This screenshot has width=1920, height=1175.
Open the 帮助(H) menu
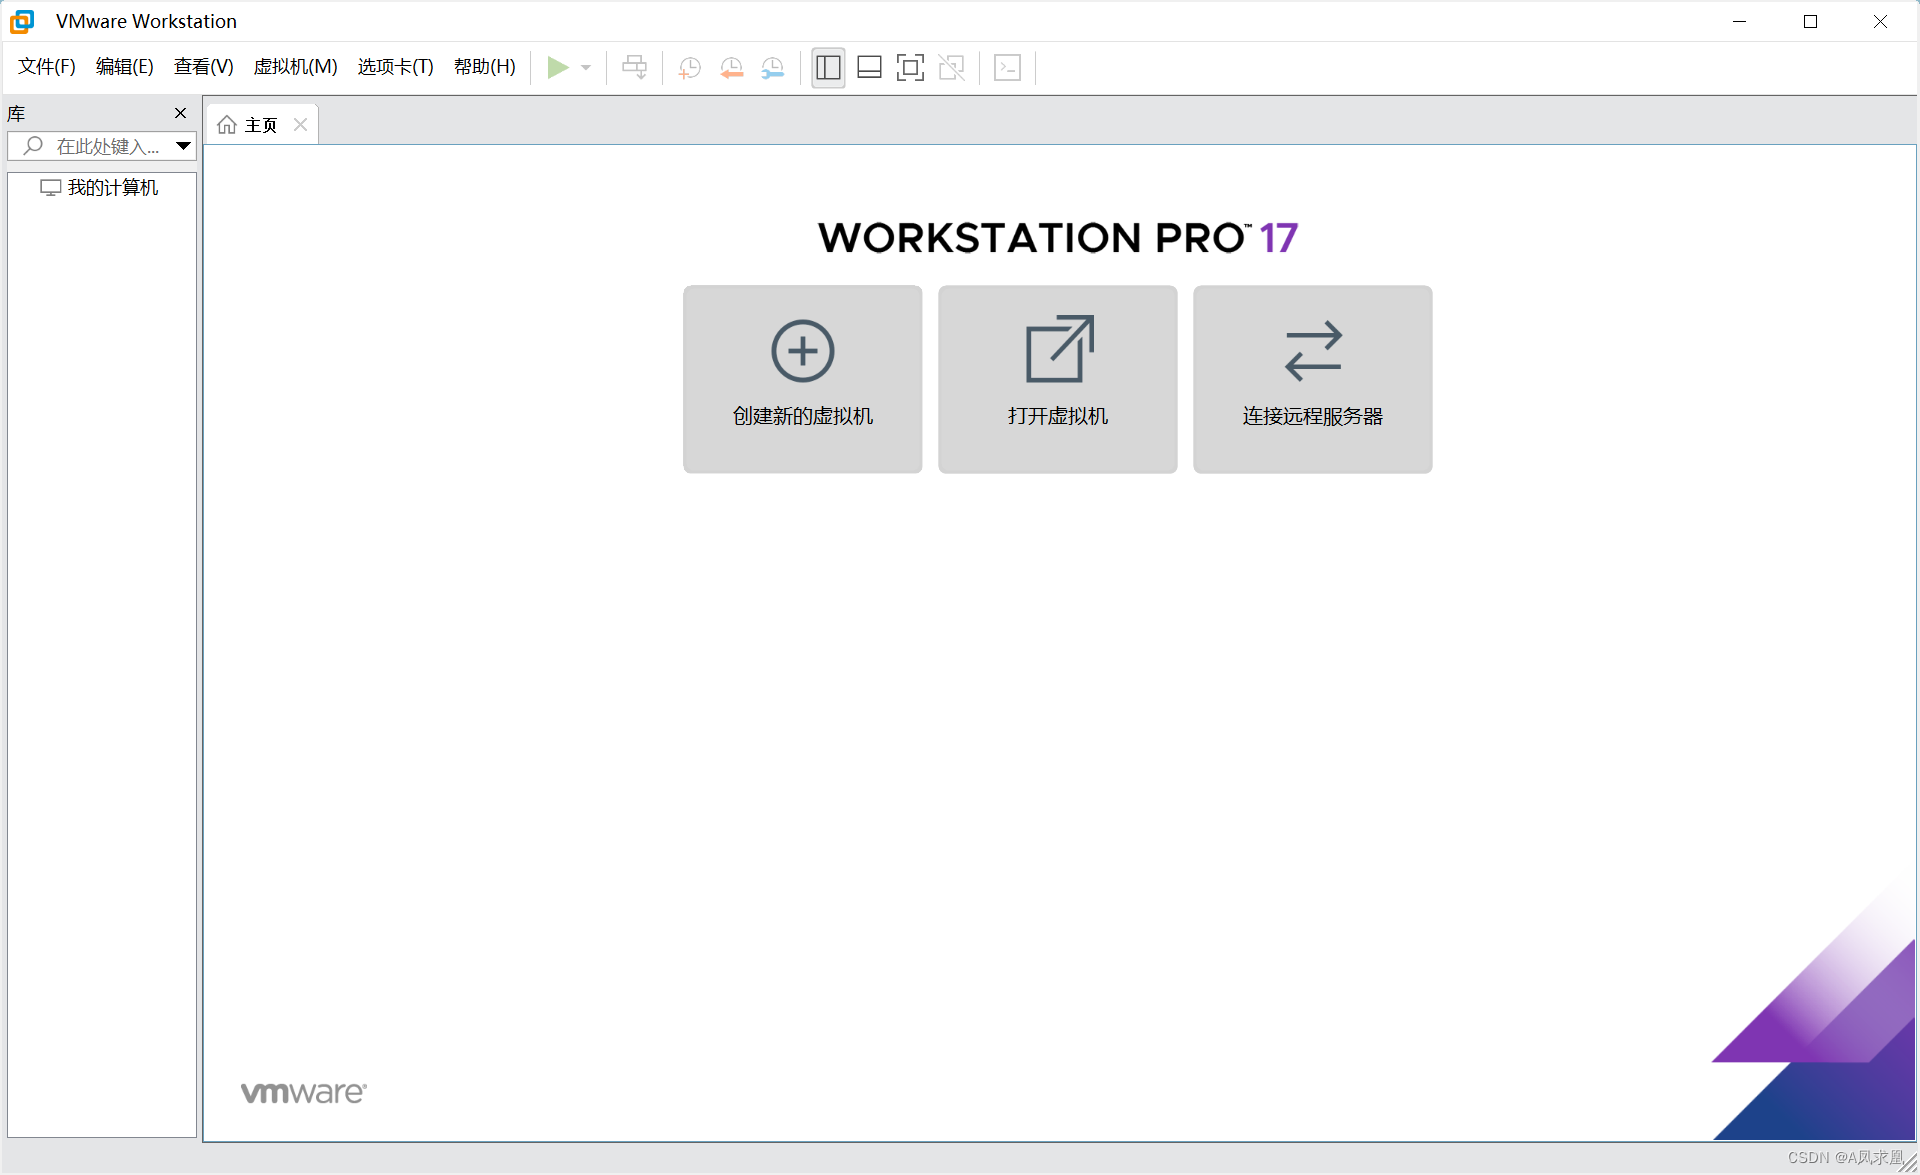484,67
